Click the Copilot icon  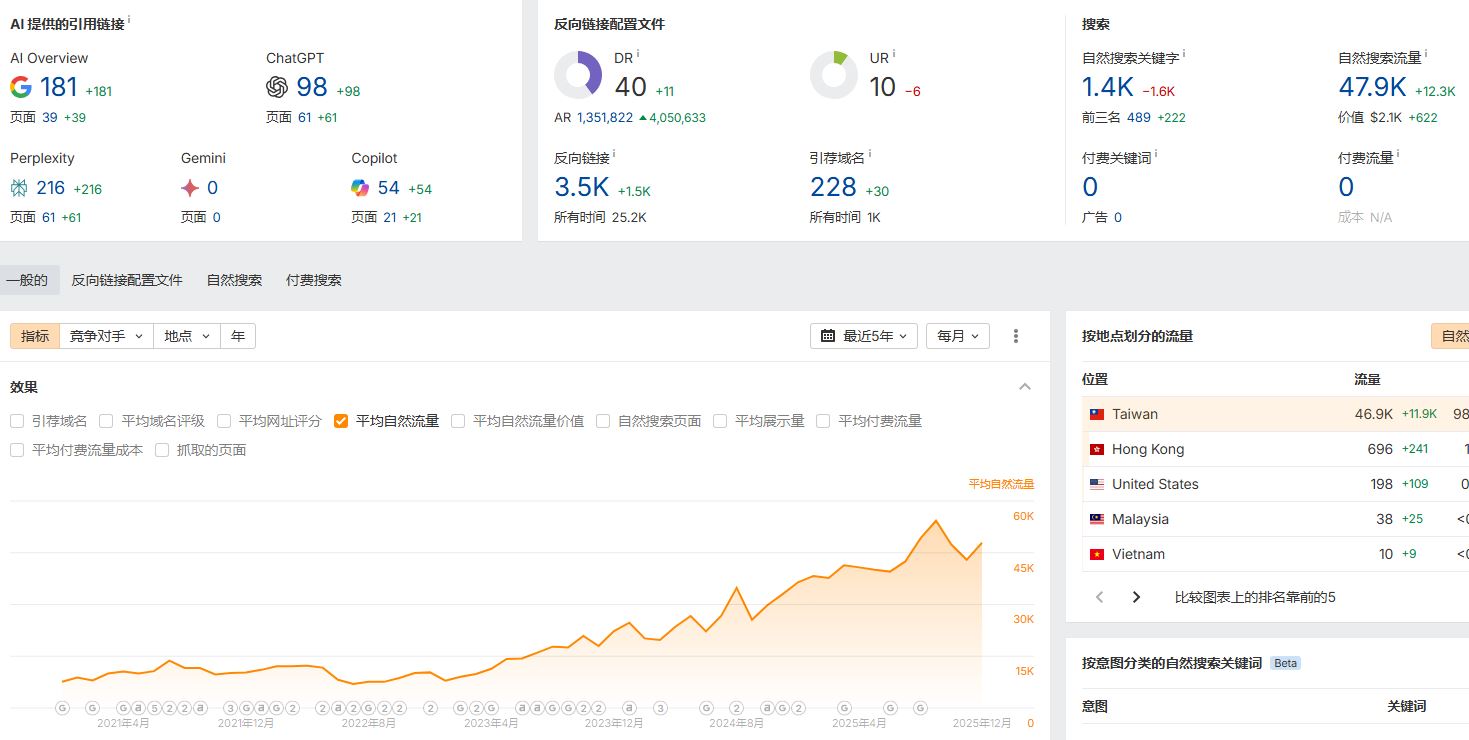pos(358,188)
